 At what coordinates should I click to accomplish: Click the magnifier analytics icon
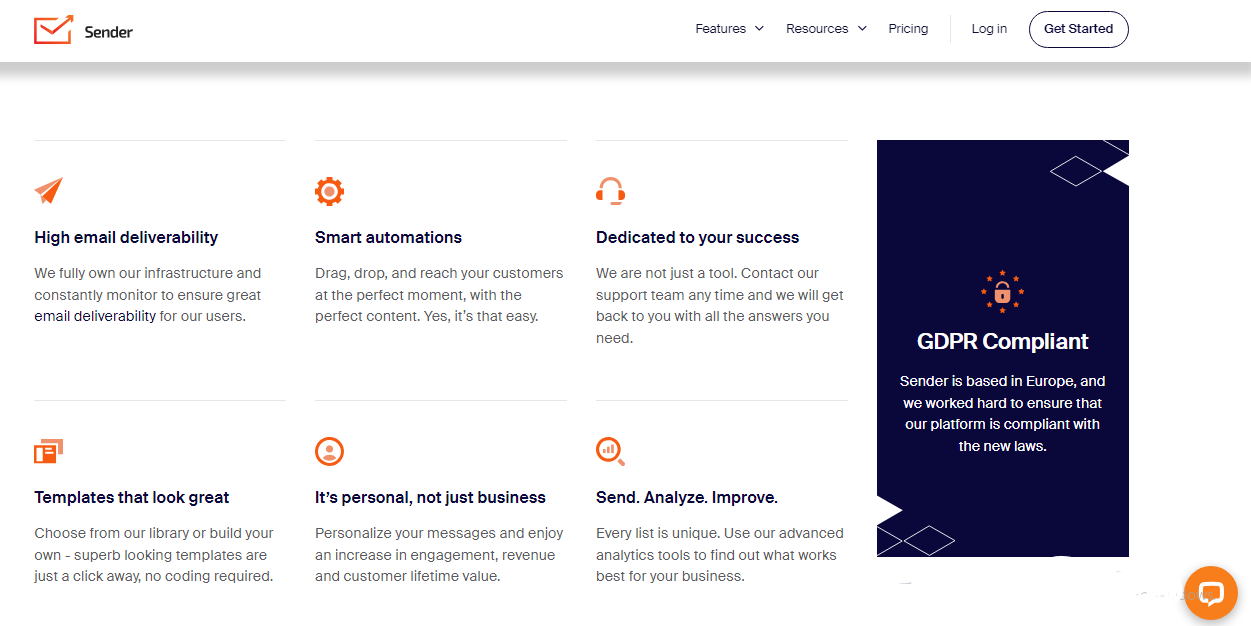coord(611,452)
